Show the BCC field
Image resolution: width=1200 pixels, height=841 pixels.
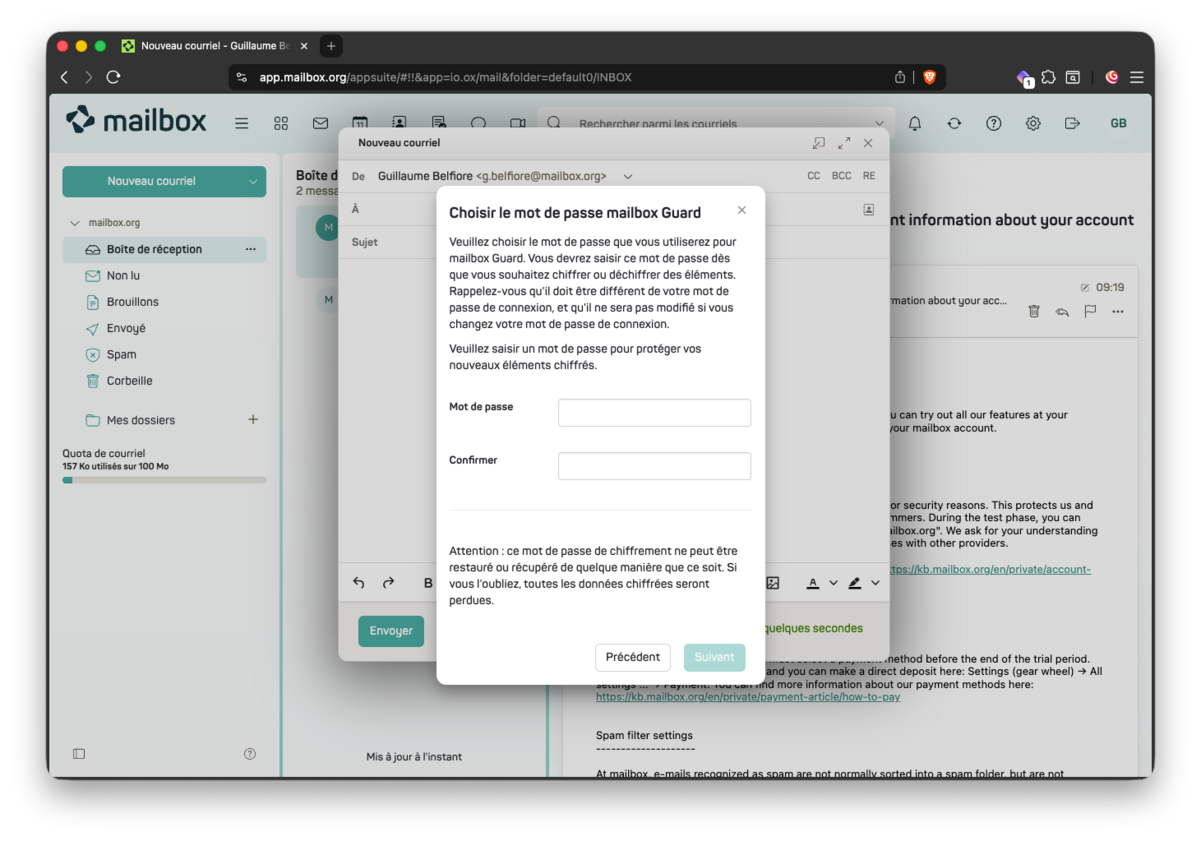tap(842, 176)
